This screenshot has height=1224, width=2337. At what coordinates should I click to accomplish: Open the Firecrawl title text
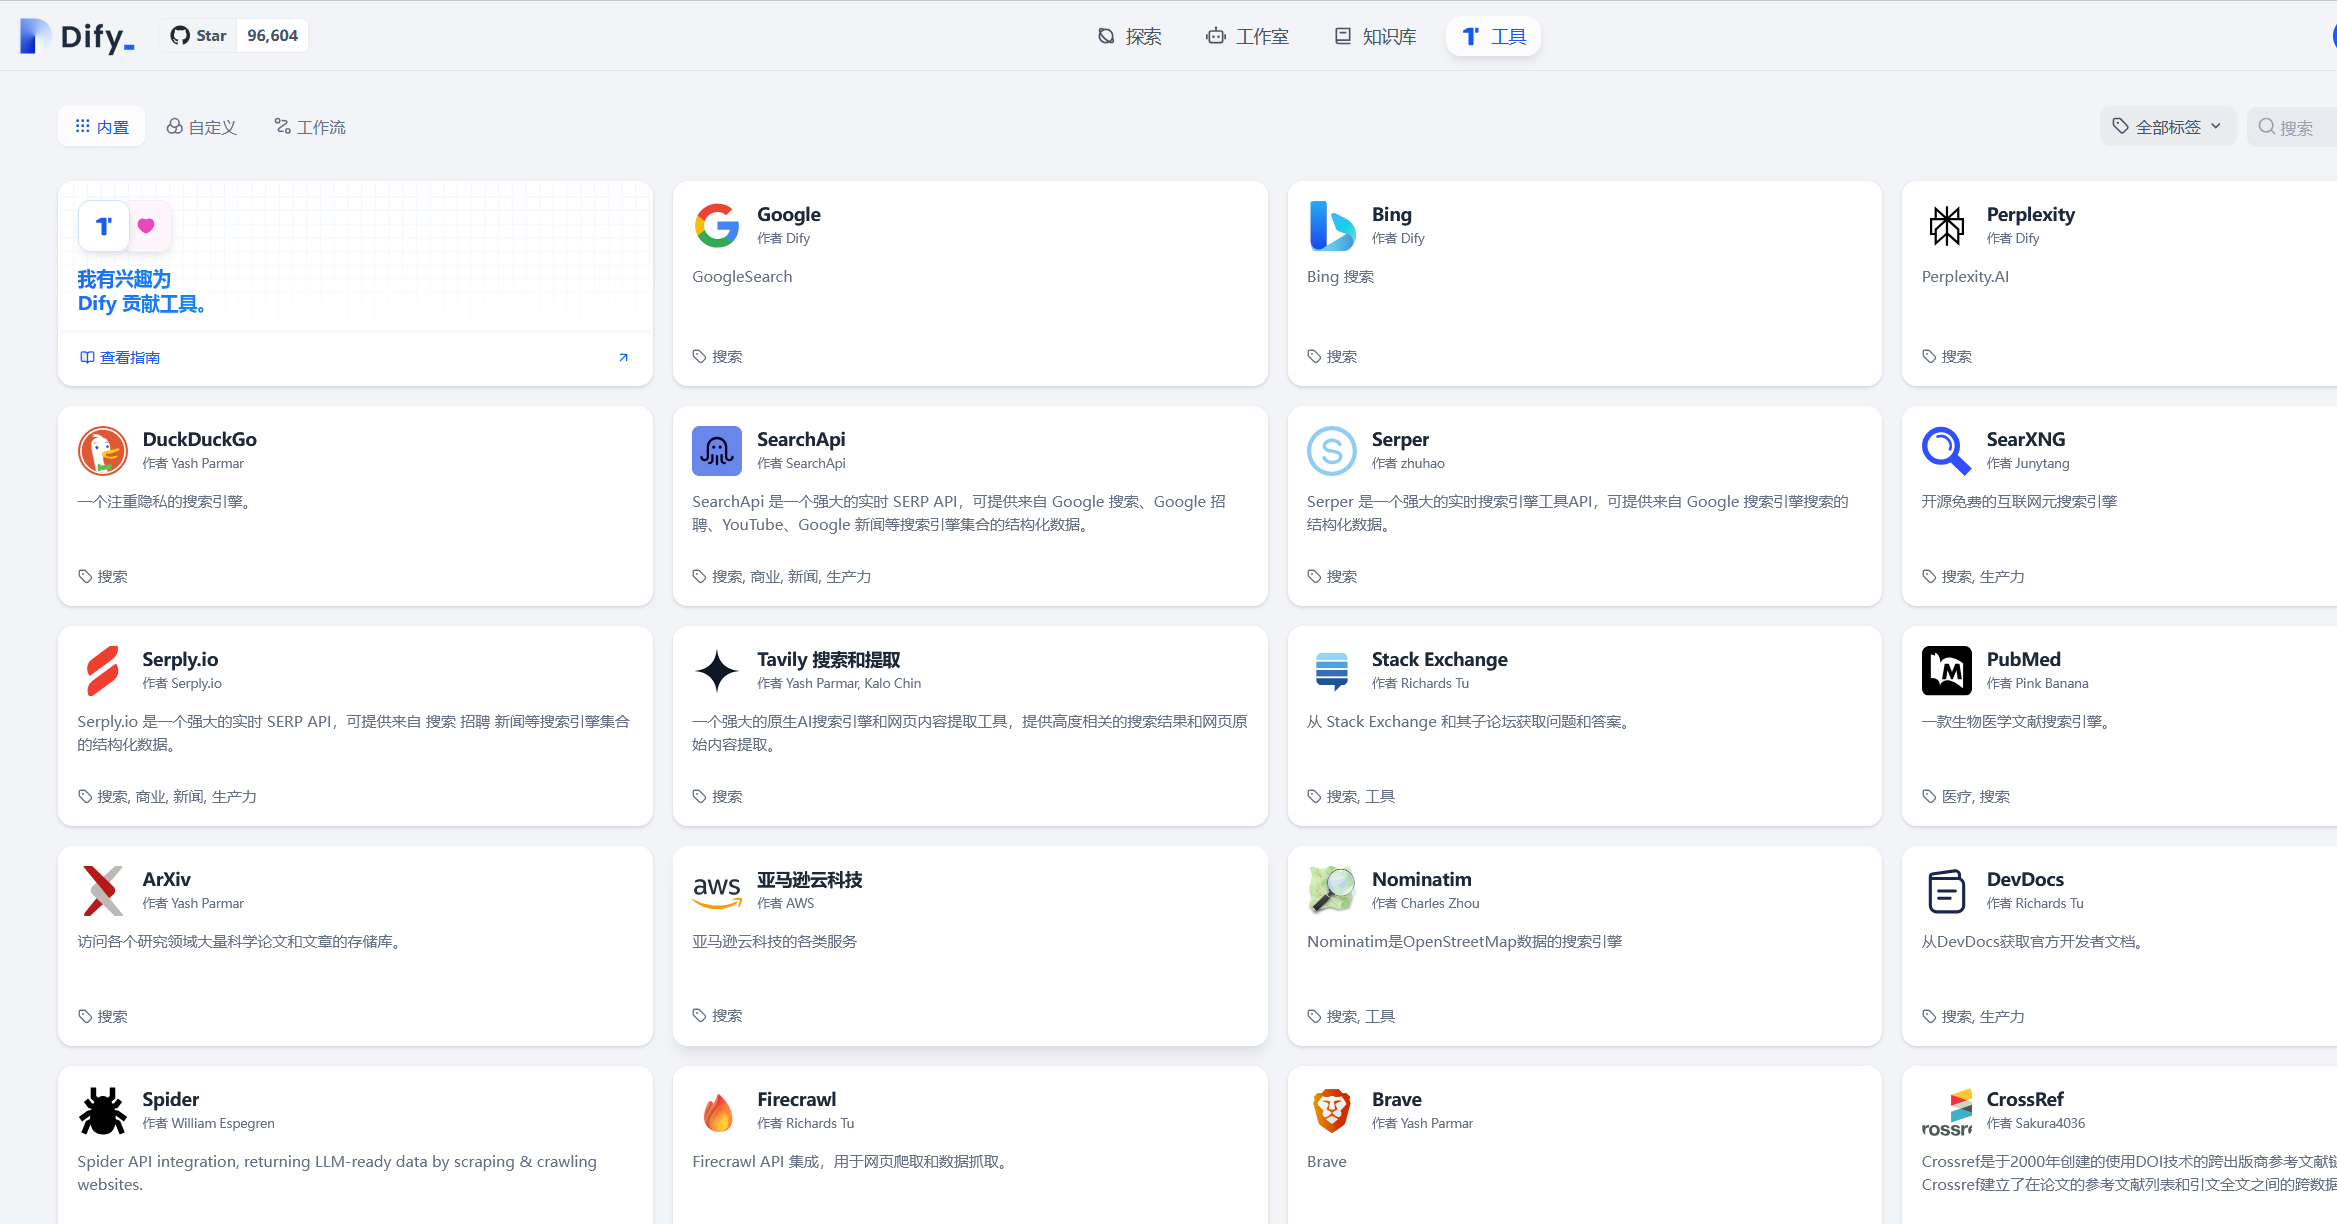coord(797,1099)
